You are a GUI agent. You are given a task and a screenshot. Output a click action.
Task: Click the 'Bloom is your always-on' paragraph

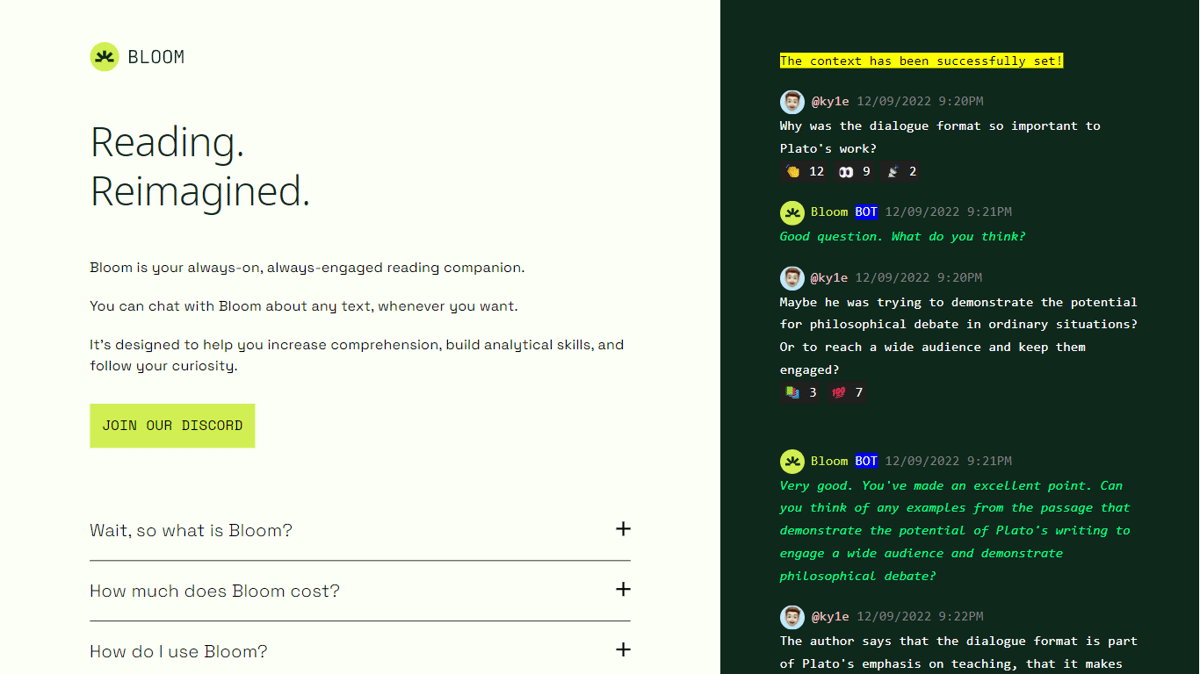coord(307,268)
